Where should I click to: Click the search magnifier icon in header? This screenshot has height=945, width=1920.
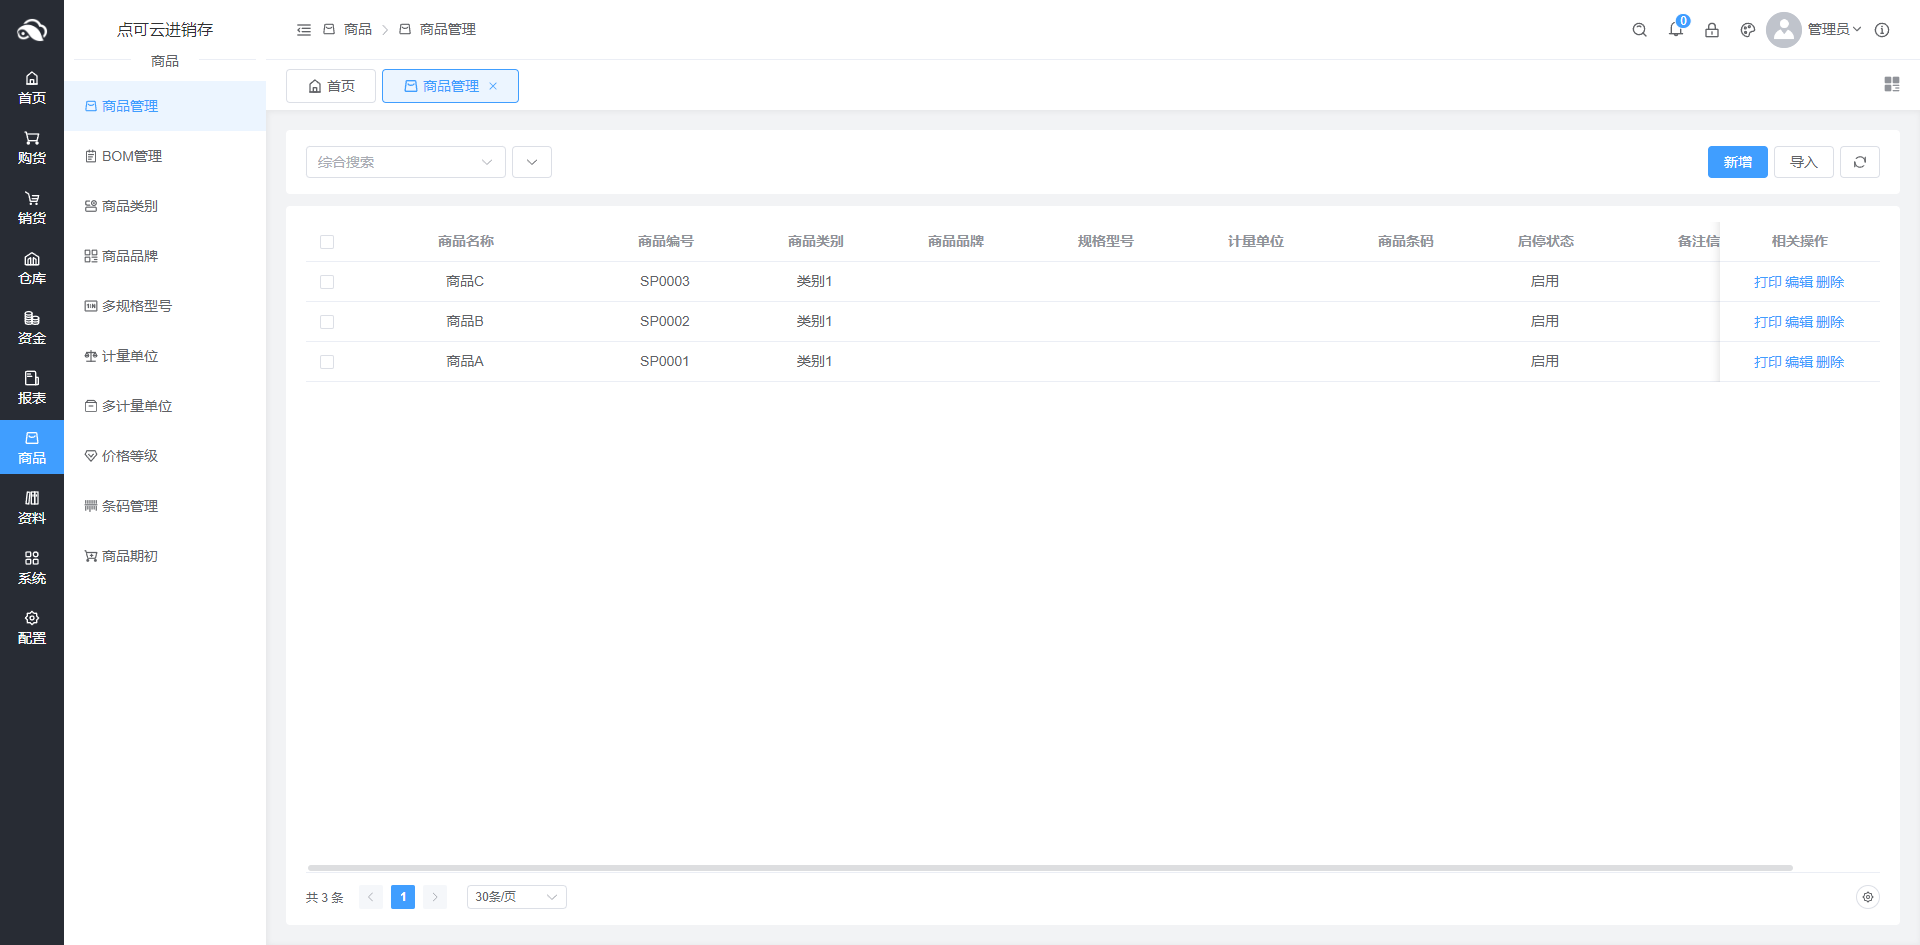tap(1639, 30)
